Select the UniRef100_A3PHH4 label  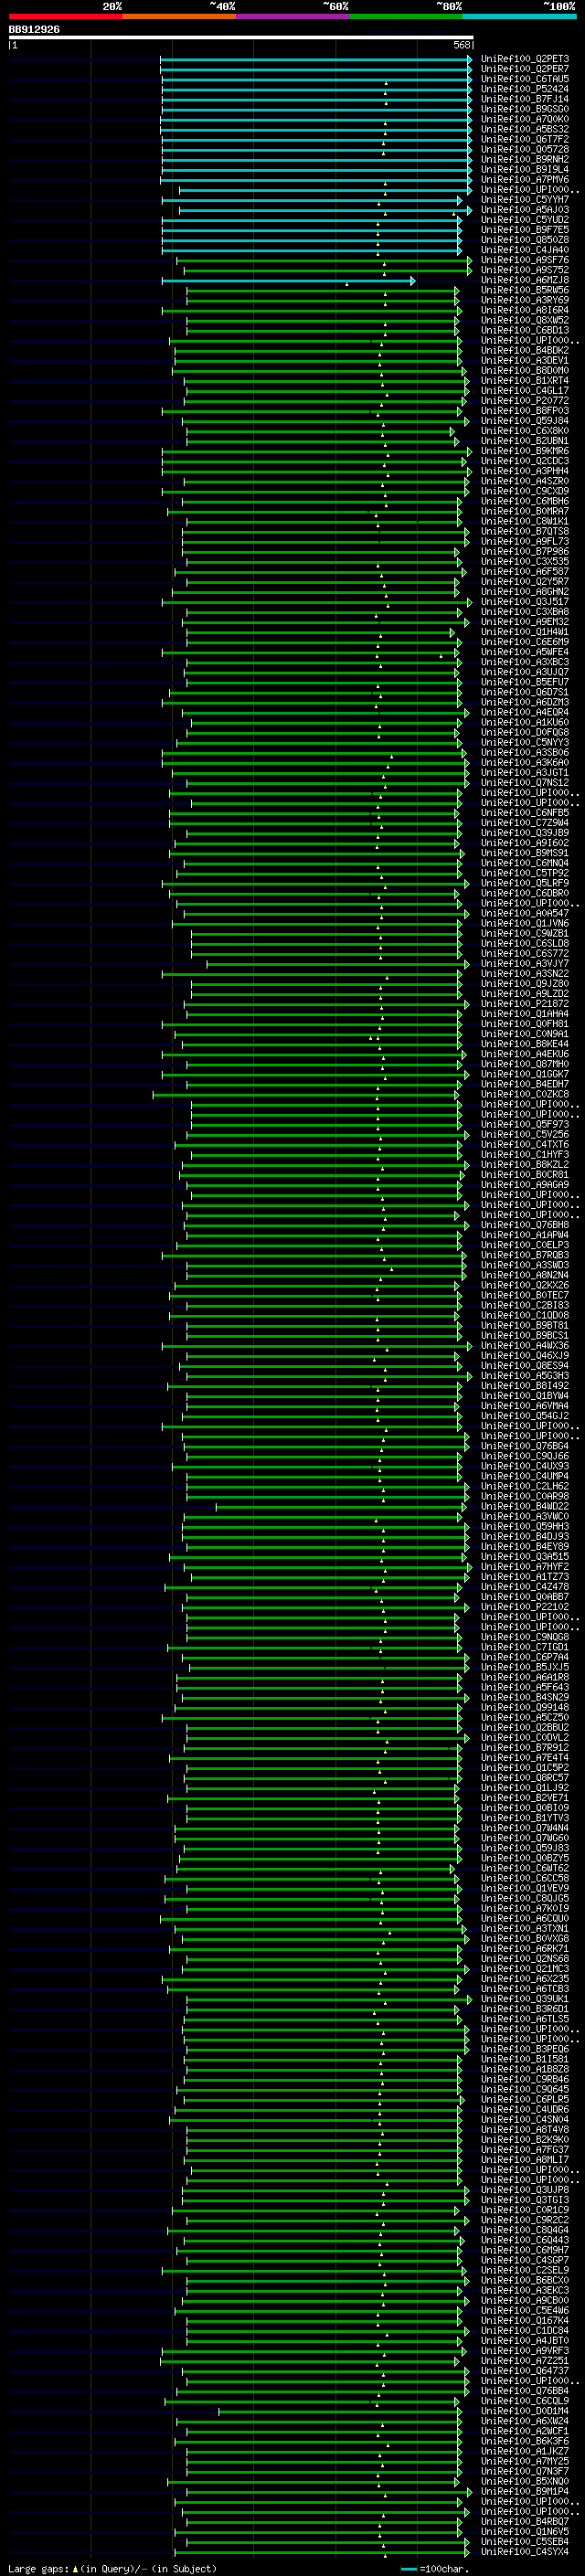525,472
